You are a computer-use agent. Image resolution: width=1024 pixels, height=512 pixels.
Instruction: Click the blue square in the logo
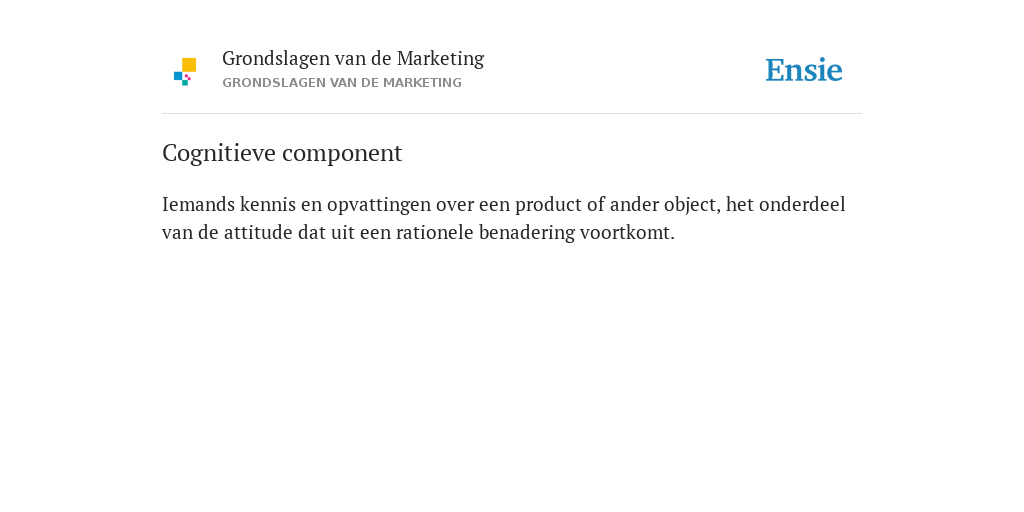click(x=178, y=76)
